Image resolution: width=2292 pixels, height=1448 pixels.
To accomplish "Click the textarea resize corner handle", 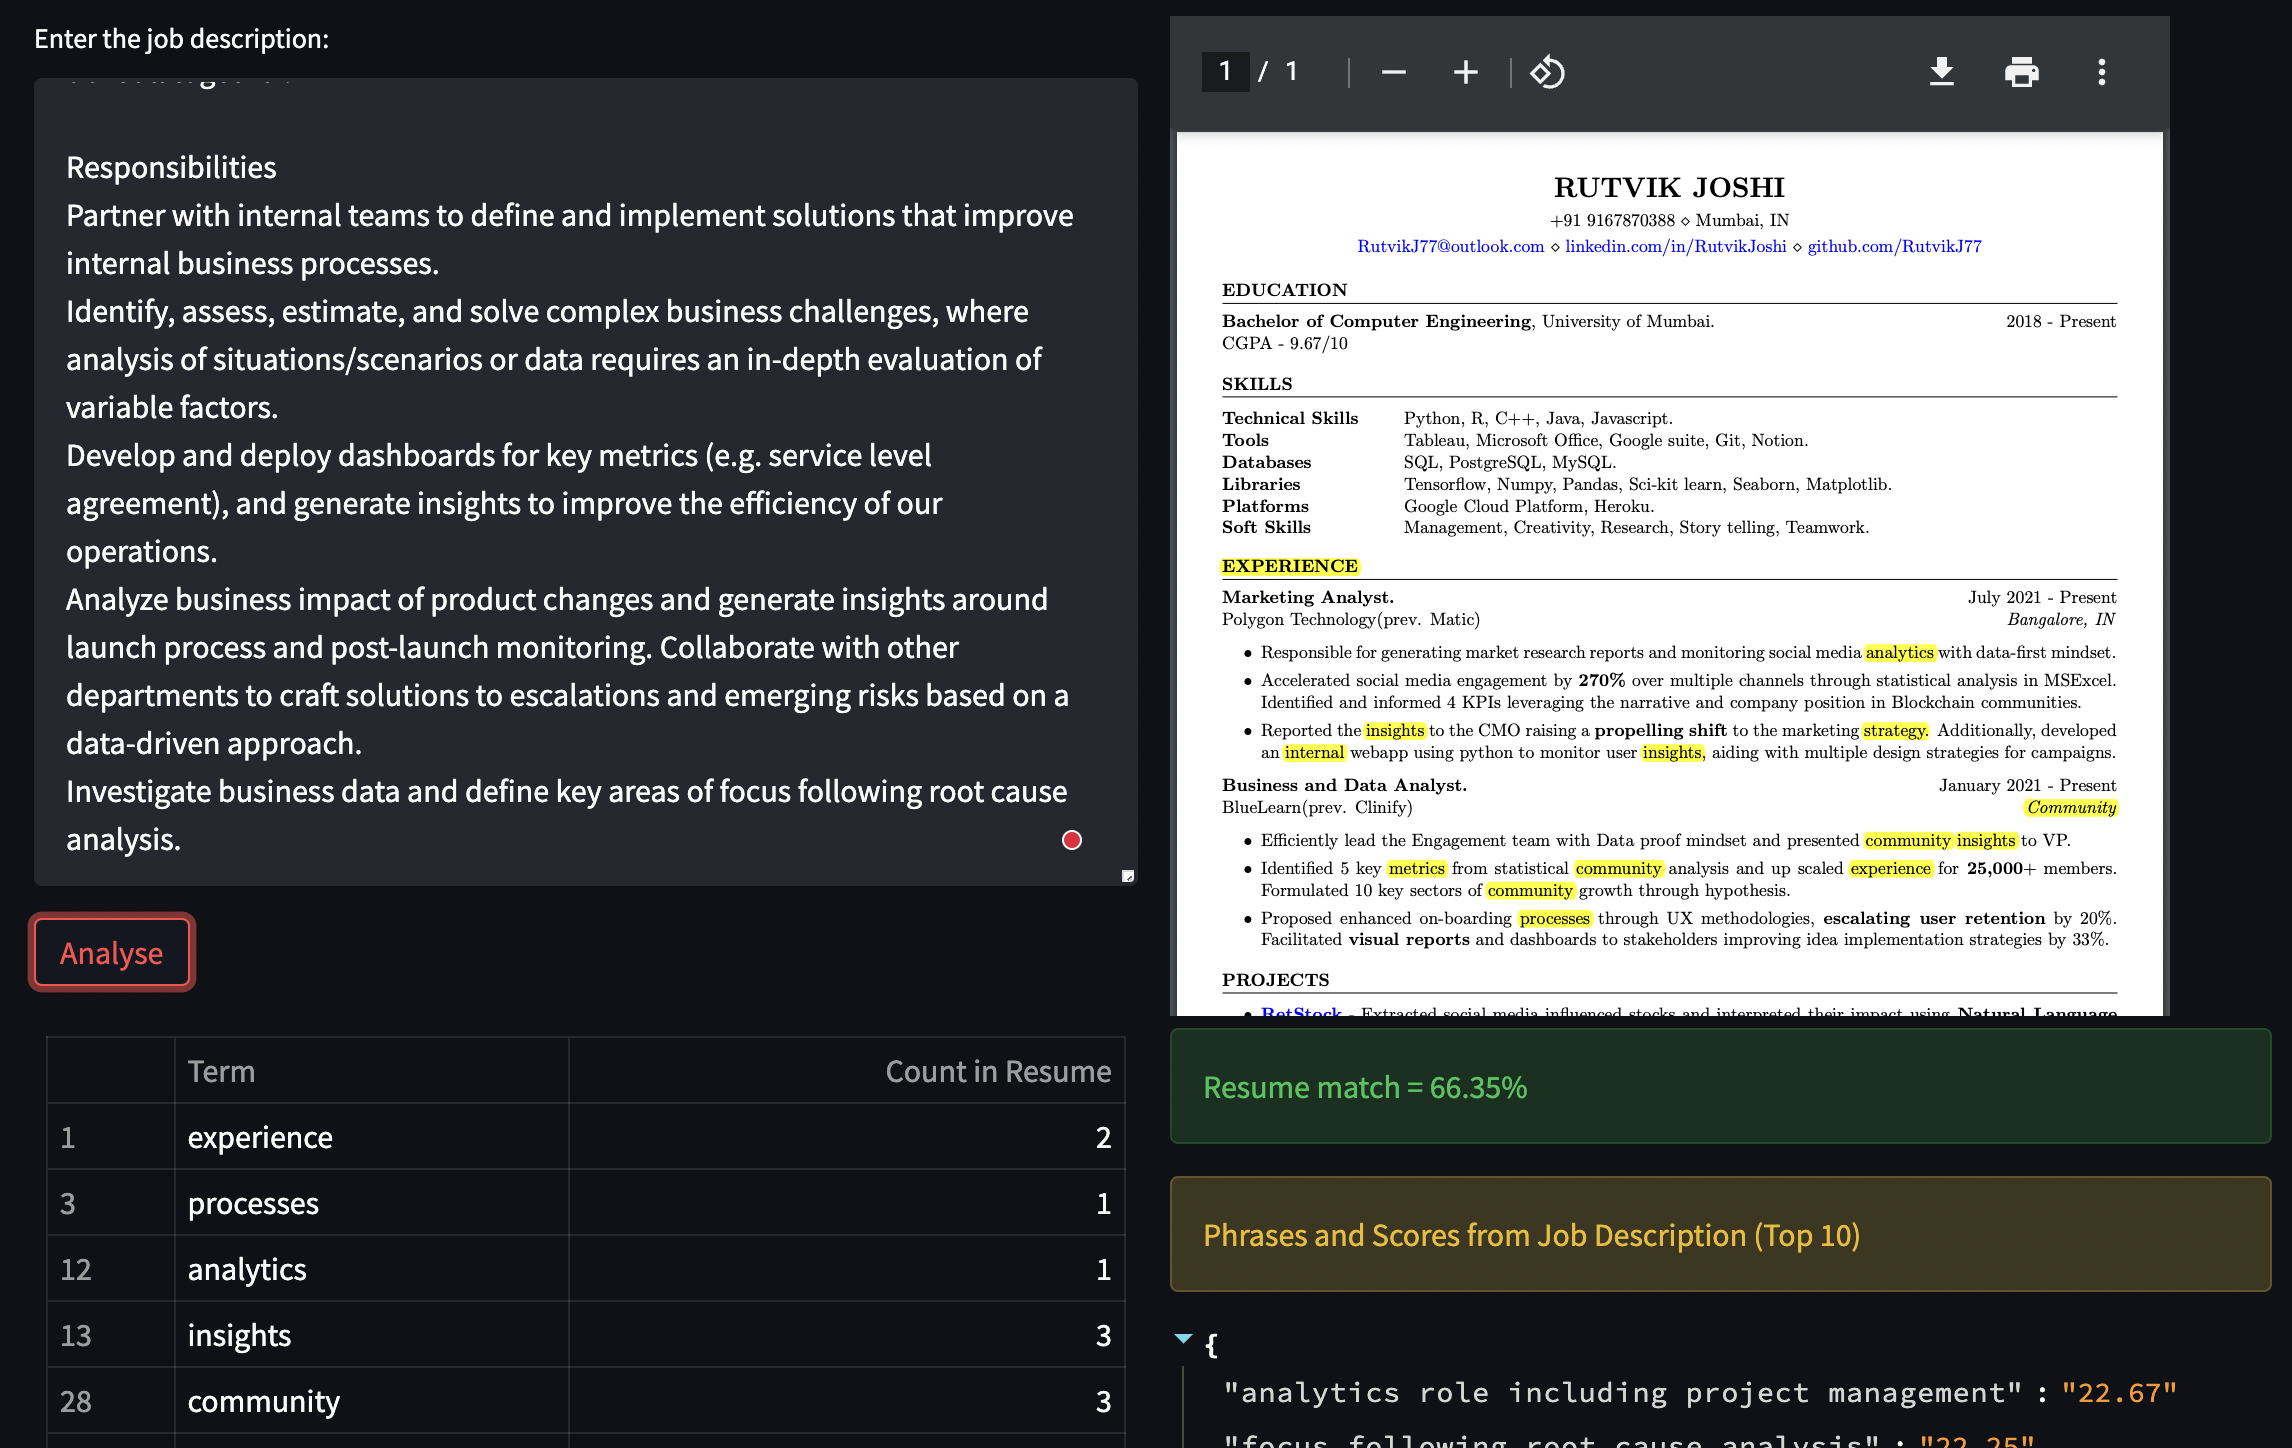I will click(x=1128, y=876).
